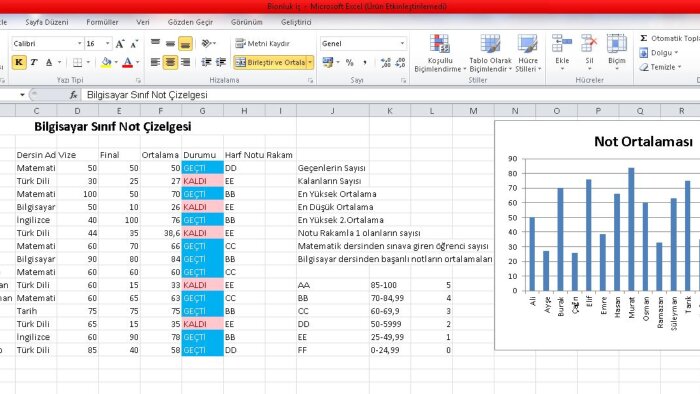Open Koşullu Biçimlendirme menu
Viewport: 700px width, 394px height.
coord(440,53)
